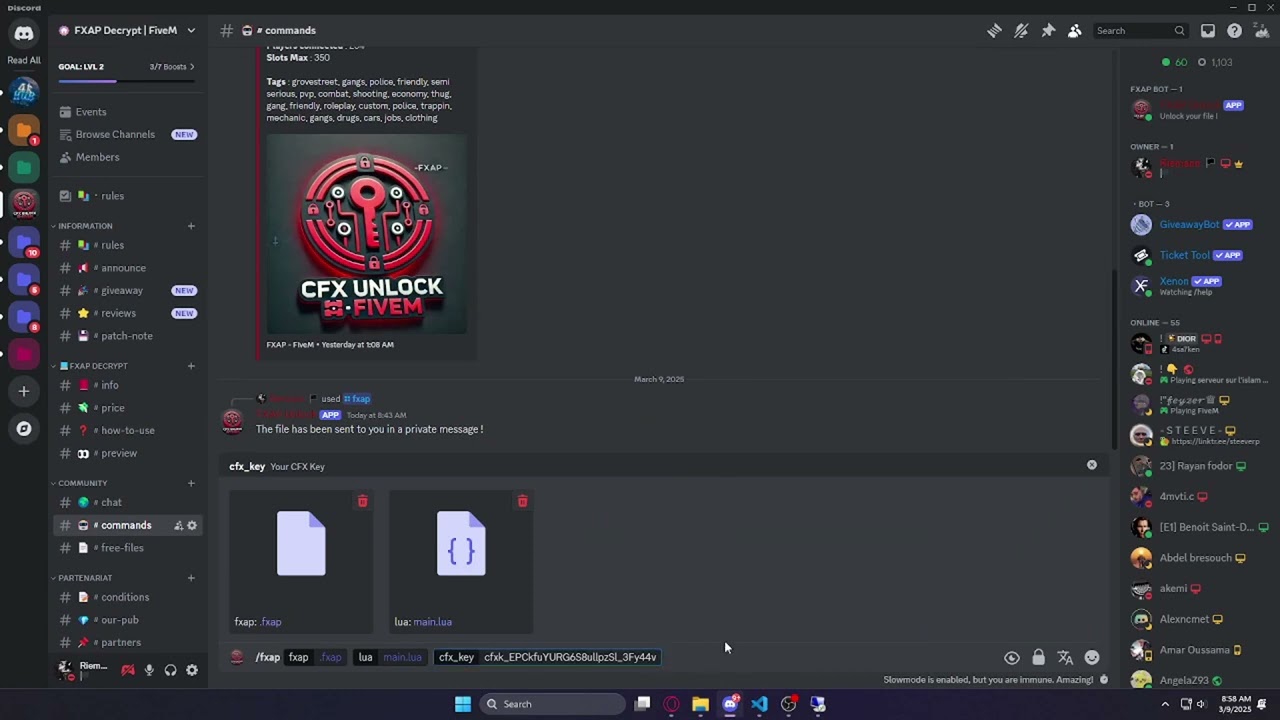Open the Help question mark icon
This screenshot has width=1280, height=720.
coord(1235,31)
